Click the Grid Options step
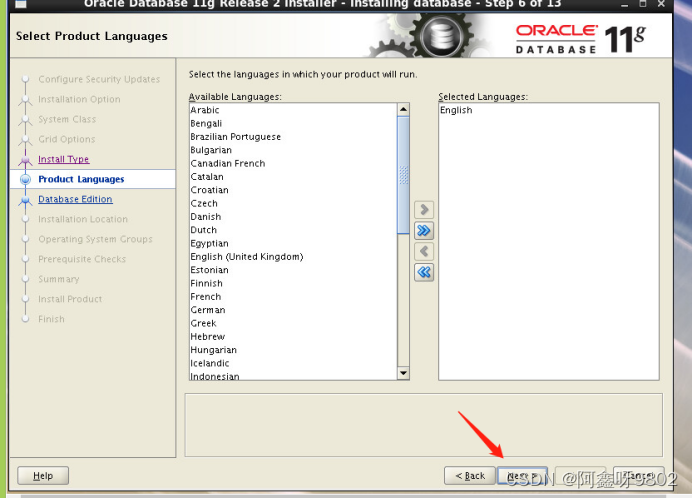The image size is (693, 498). tap(67, 139)
